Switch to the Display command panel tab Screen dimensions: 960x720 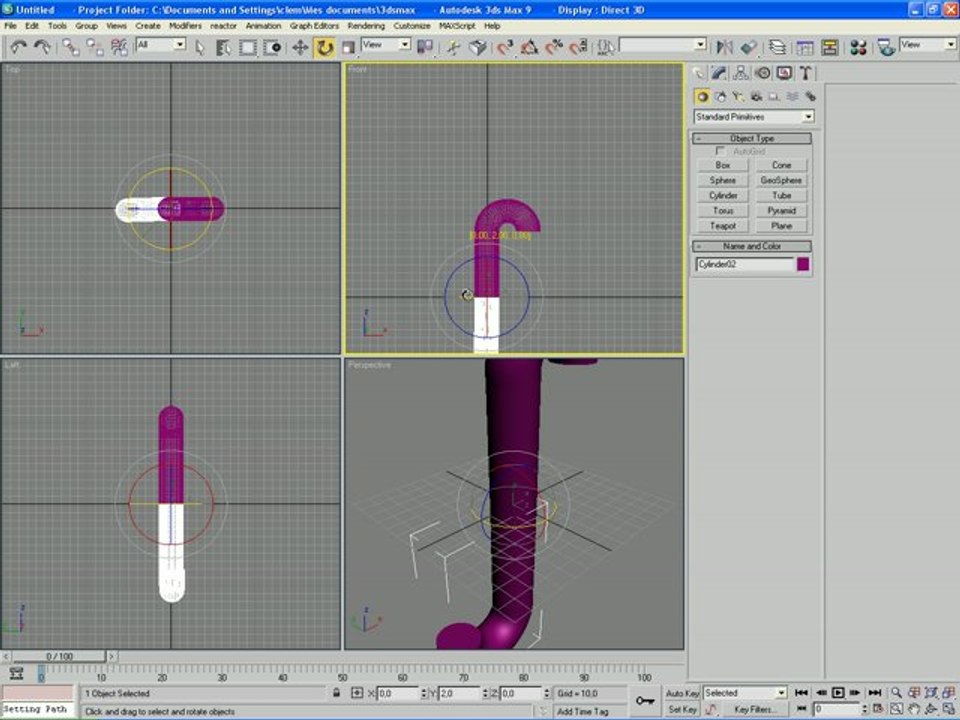coord(784,73)
